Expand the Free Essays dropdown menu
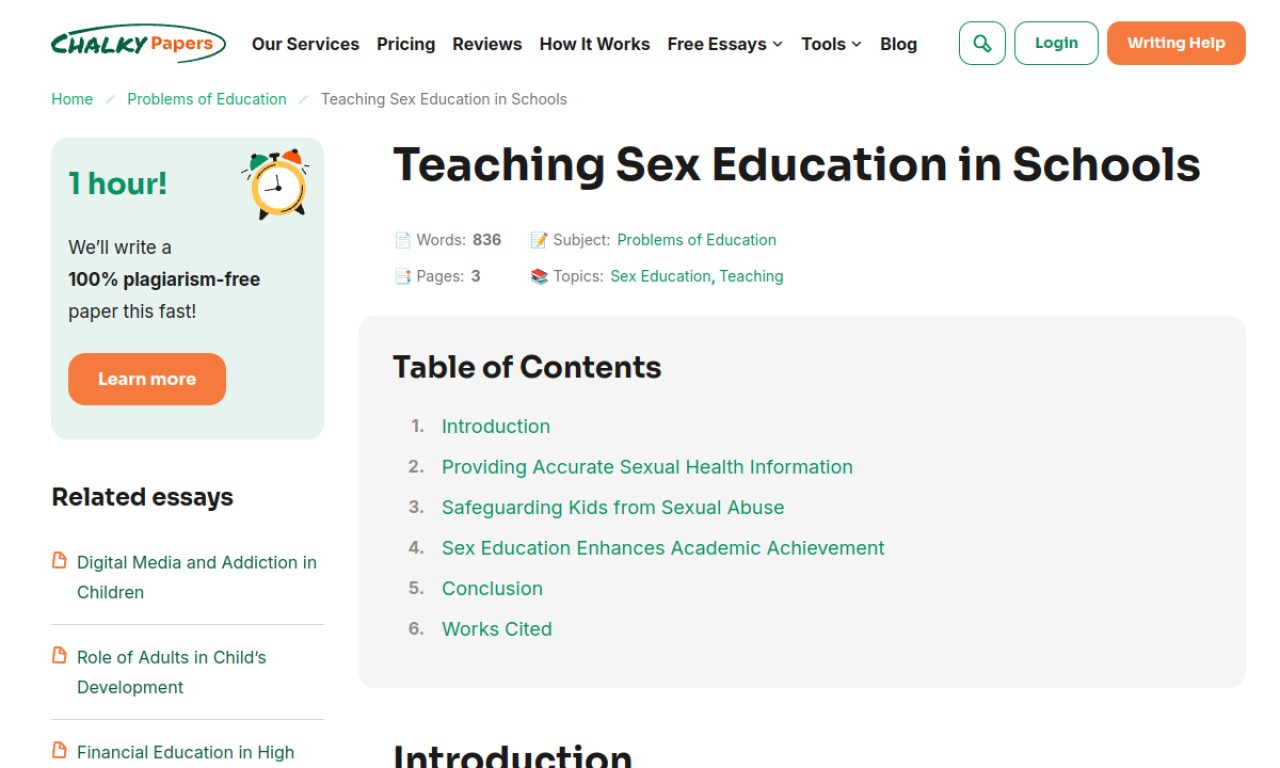This screenshot has height=768, width=1280. click(724, 44)
